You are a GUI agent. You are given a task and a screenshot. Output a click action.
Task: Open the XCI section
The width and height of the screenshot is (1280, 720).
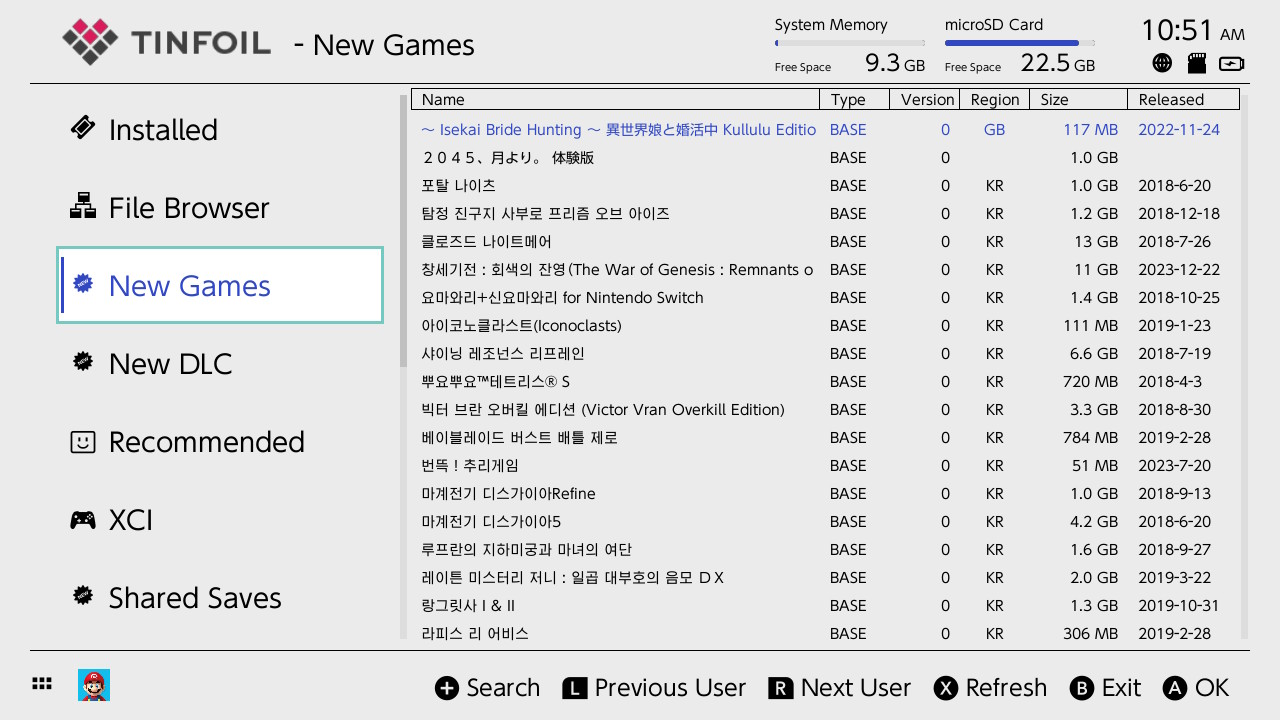coord(220,519)
